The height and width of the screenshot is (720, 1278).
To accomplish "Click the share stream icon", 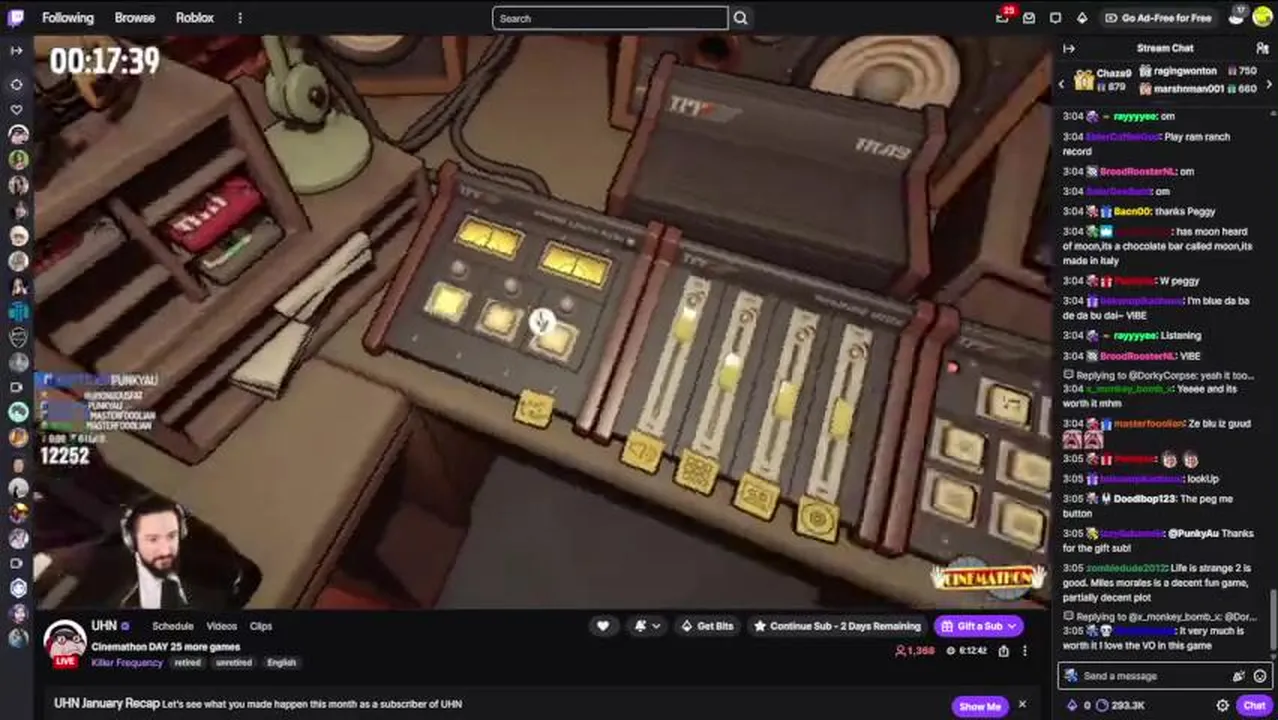I will point(1003,651).
